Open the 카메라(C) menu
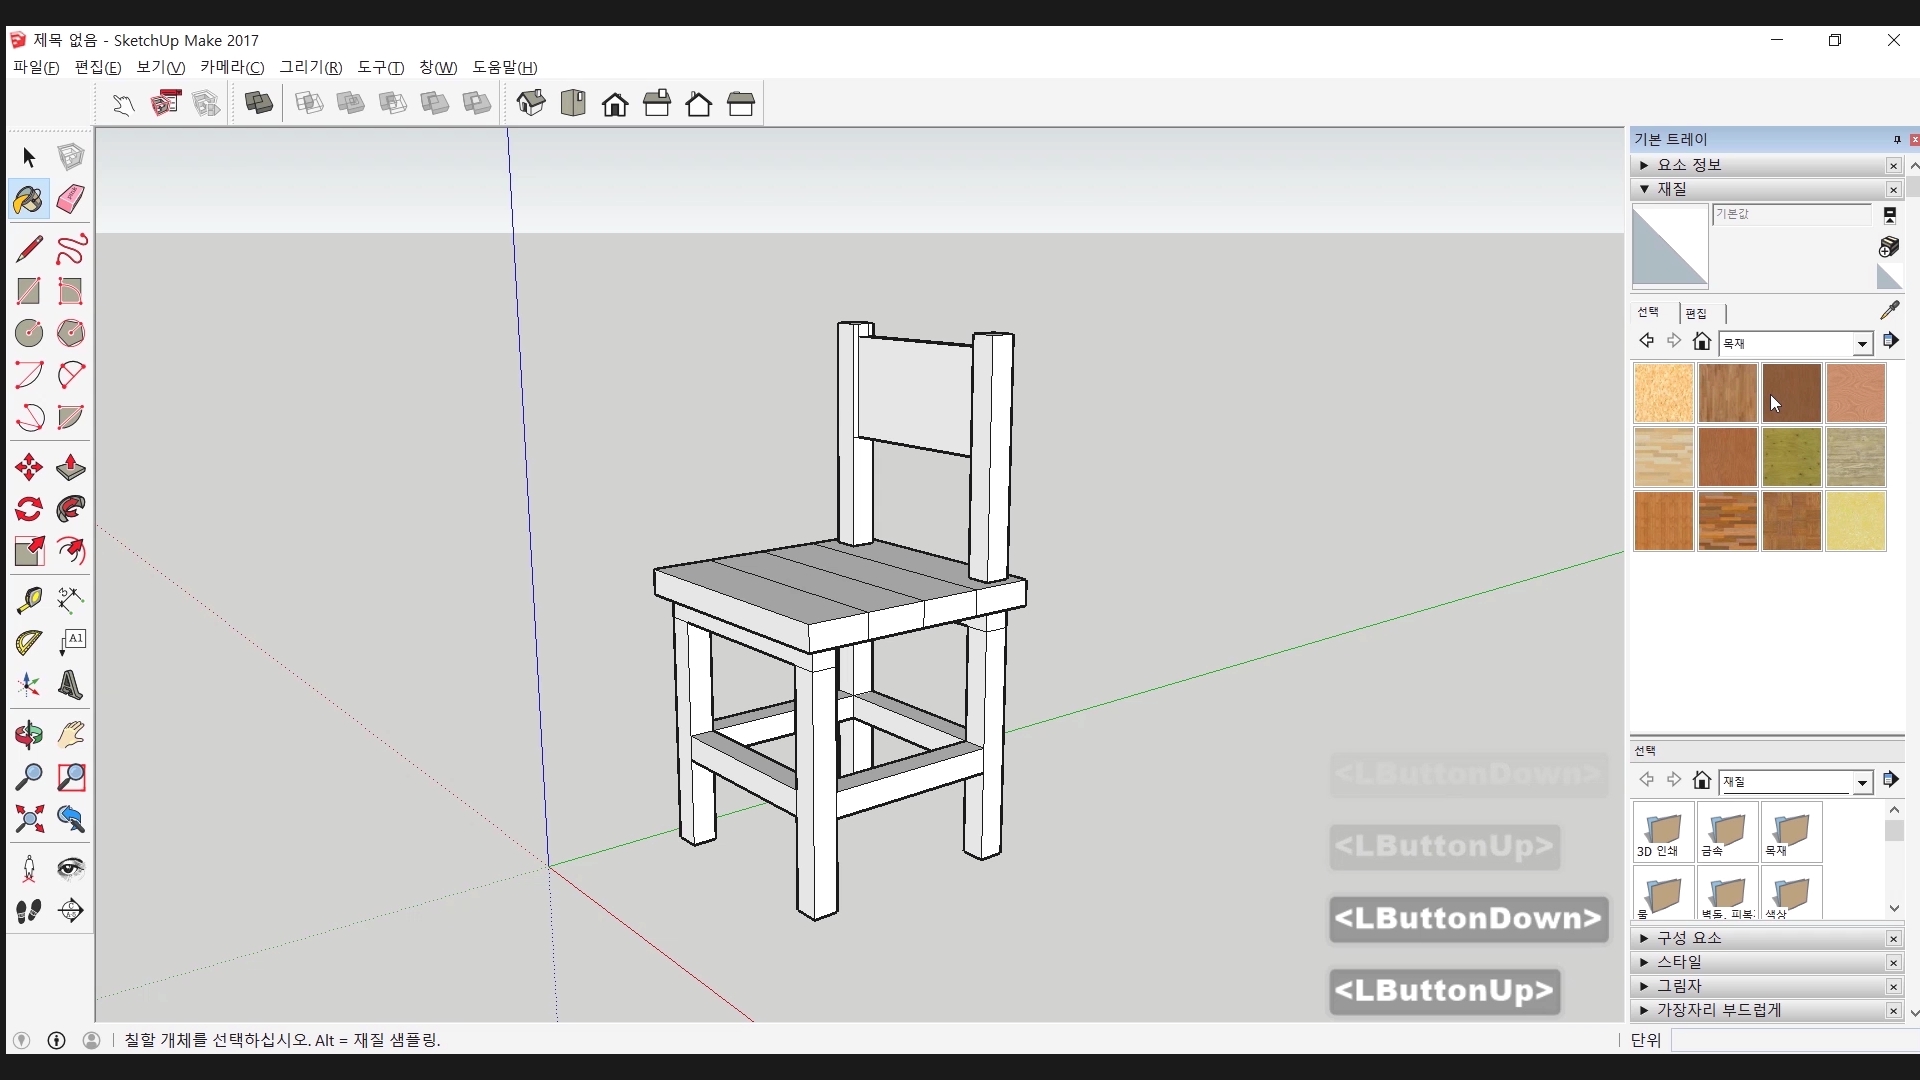This screenshot has width=1920, height=1080. pos(232,67)
